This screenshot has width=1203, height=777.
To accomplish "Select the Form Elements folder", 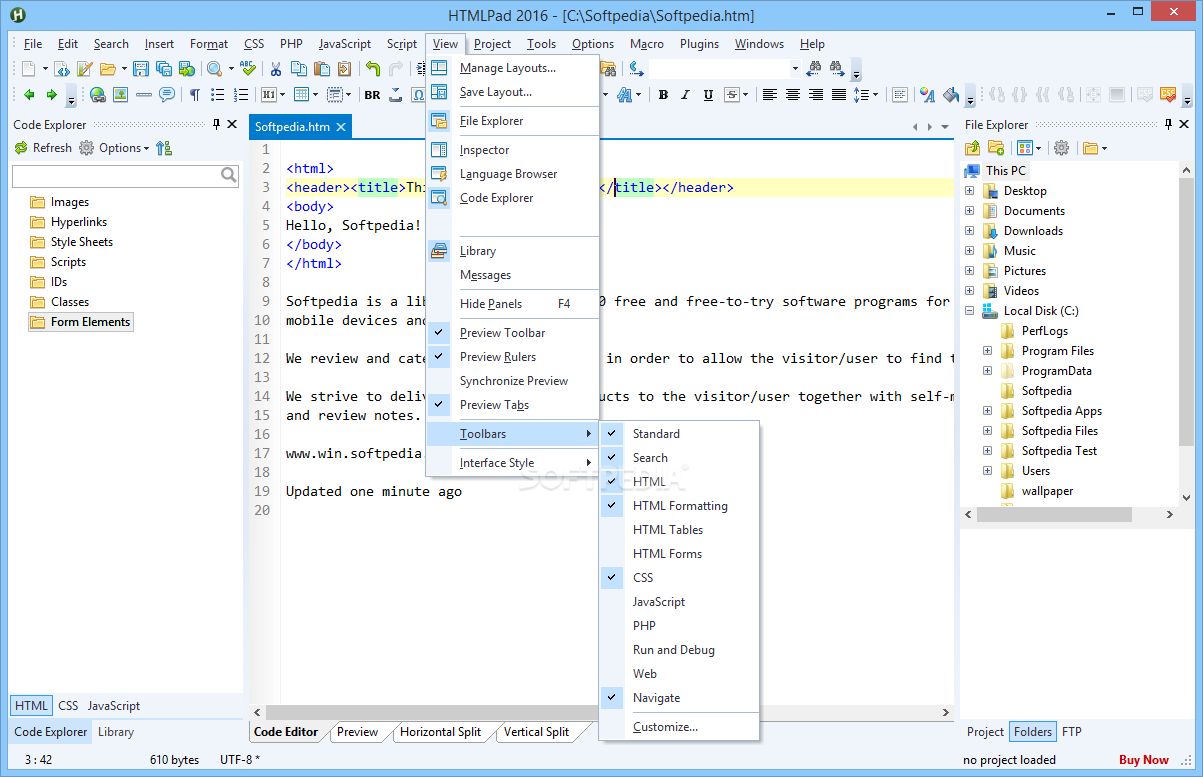I will point(81,322).
